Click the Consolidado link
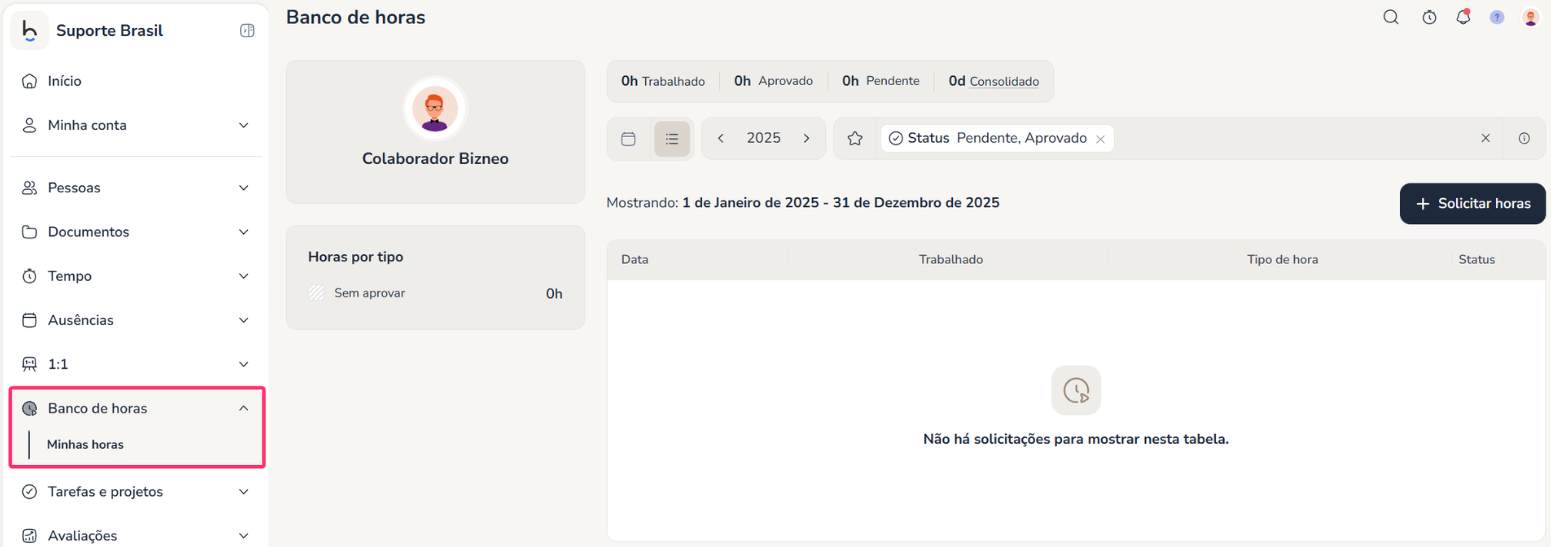The width and height of the screenshot is (1551, 547). point(1004,81)
